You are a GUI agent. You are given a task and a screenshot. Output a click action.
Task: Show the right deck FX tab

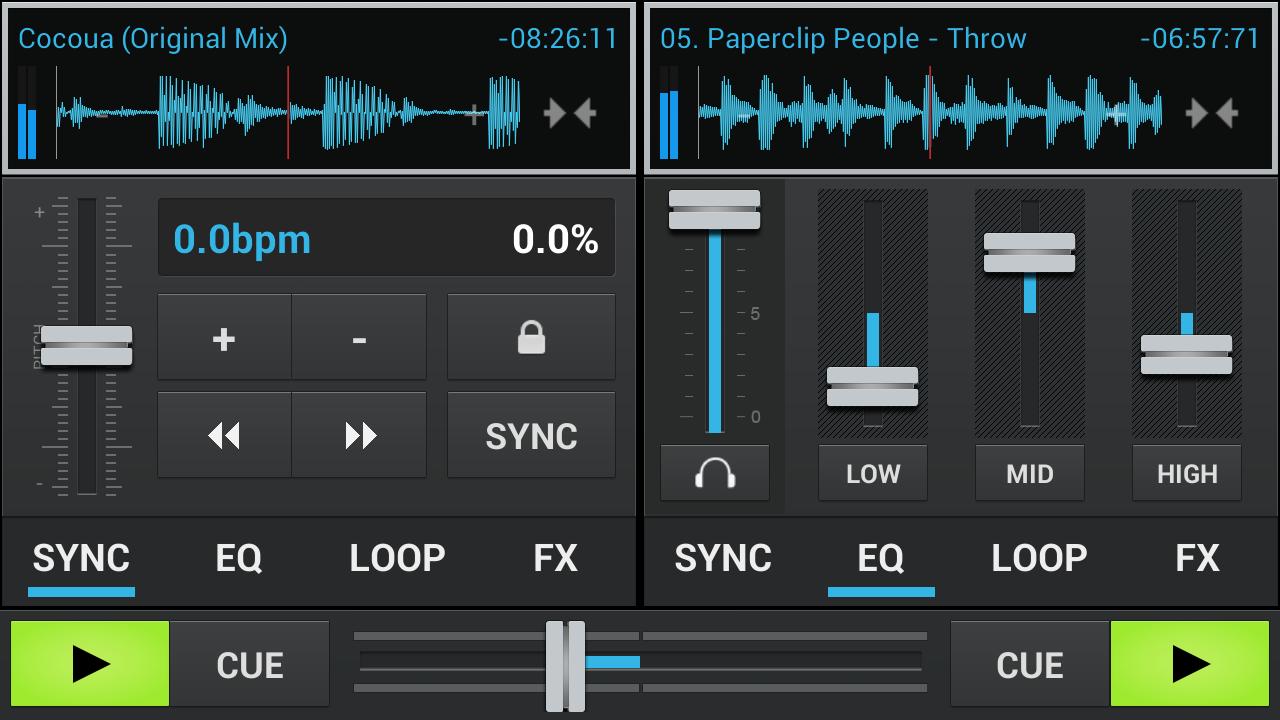point(1197,558)
